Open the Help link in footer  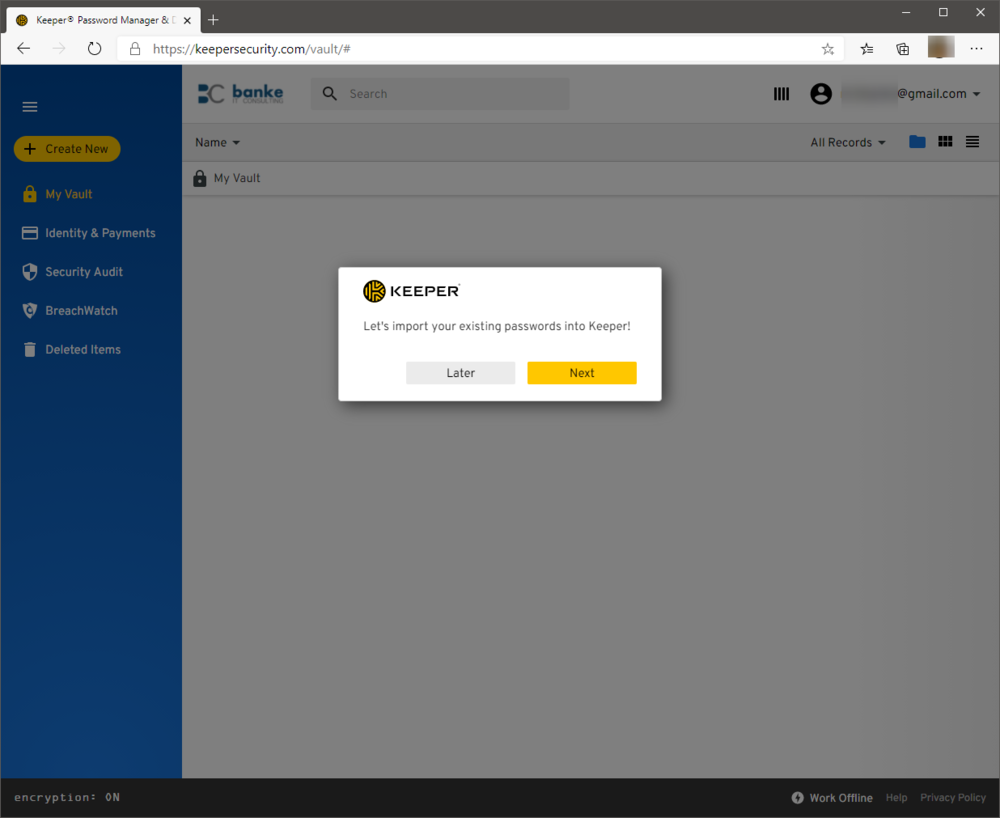(896, 798)
